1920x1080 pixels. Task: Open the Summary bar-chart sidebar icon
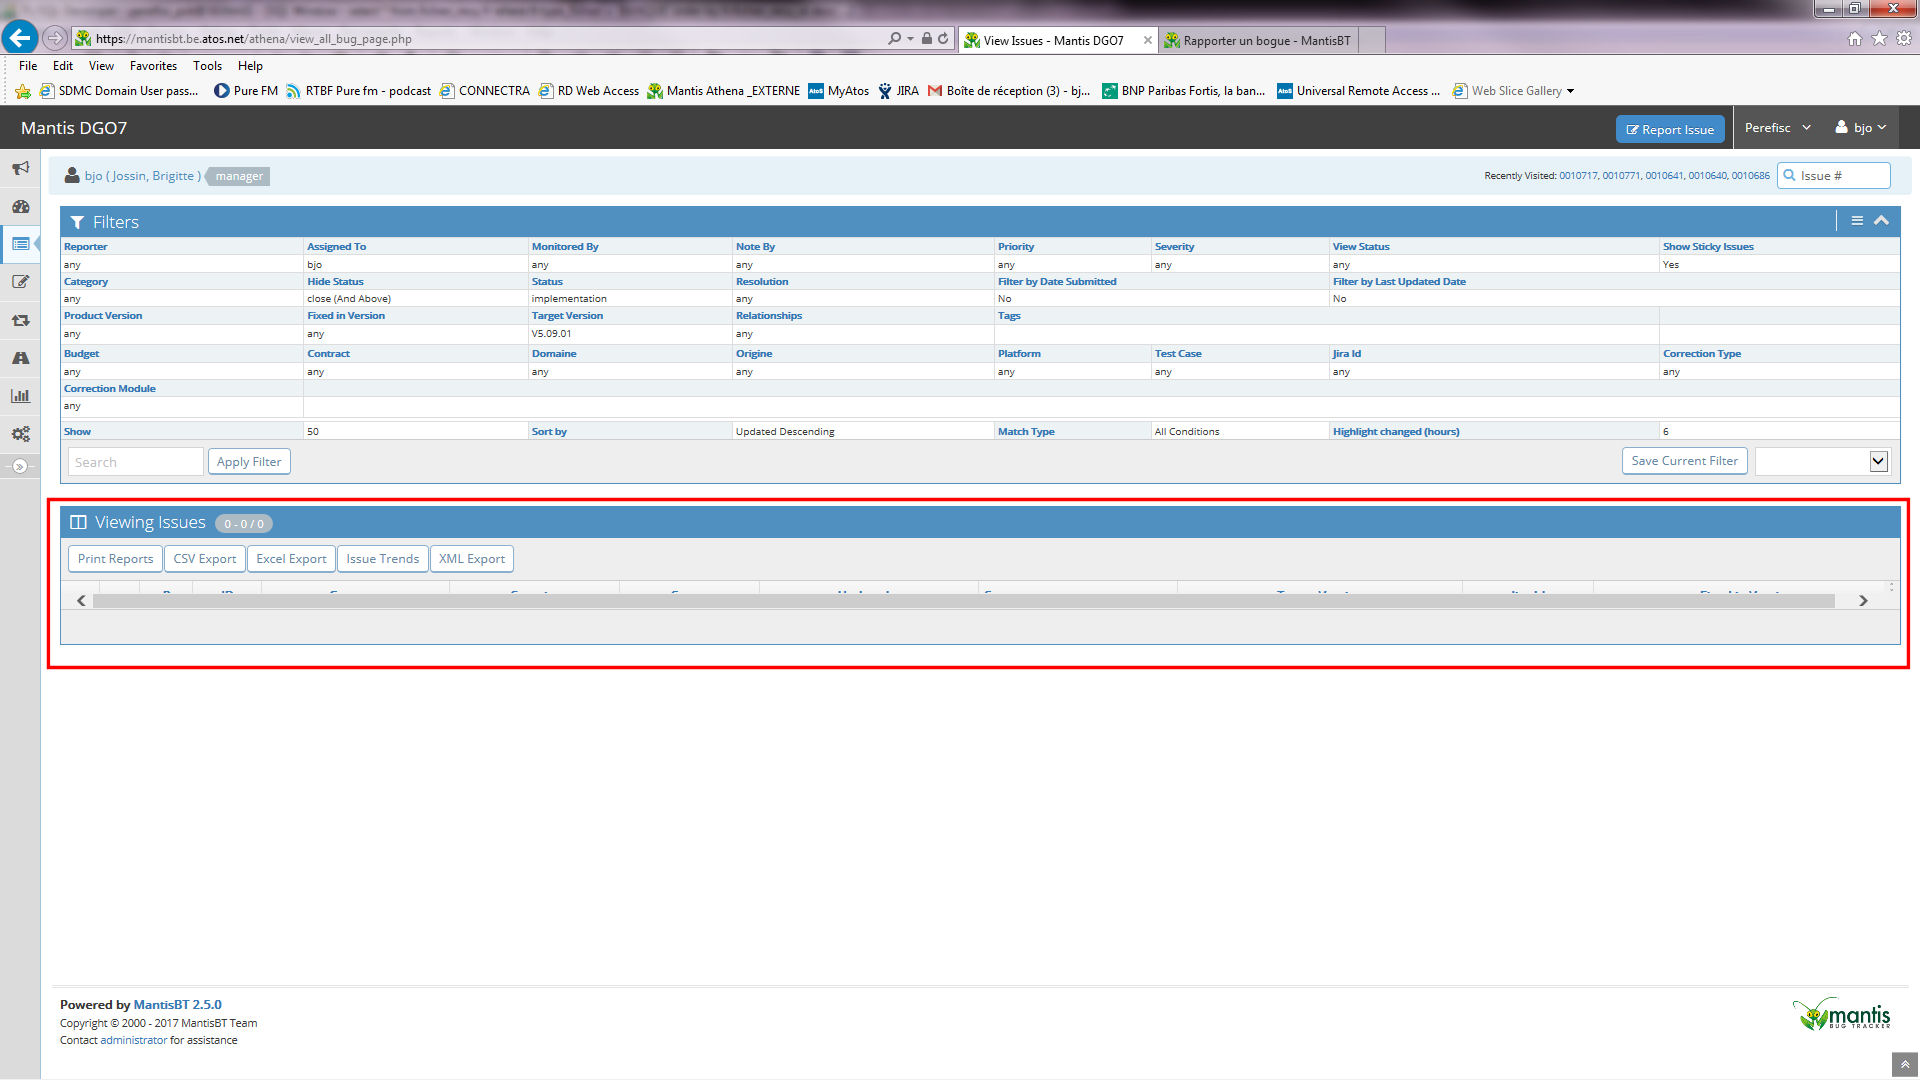tap(20, 396)
